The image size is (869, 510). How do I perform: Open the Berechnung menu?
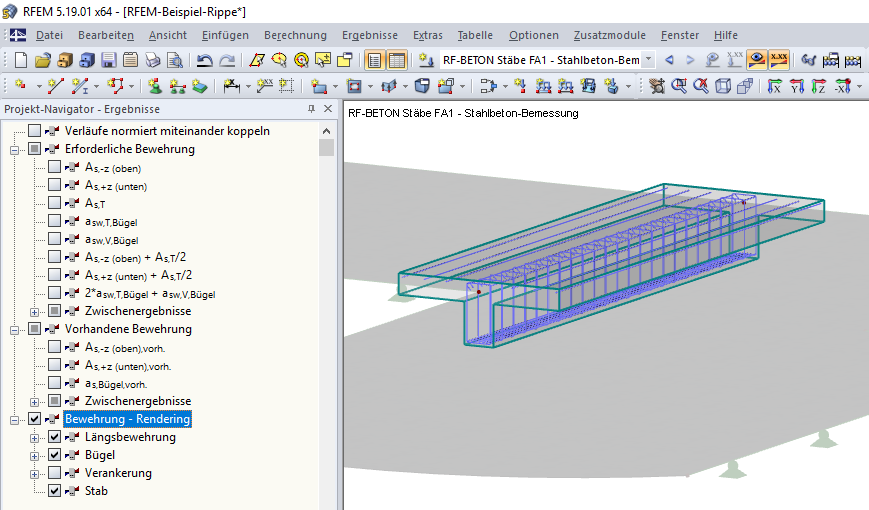295,35
